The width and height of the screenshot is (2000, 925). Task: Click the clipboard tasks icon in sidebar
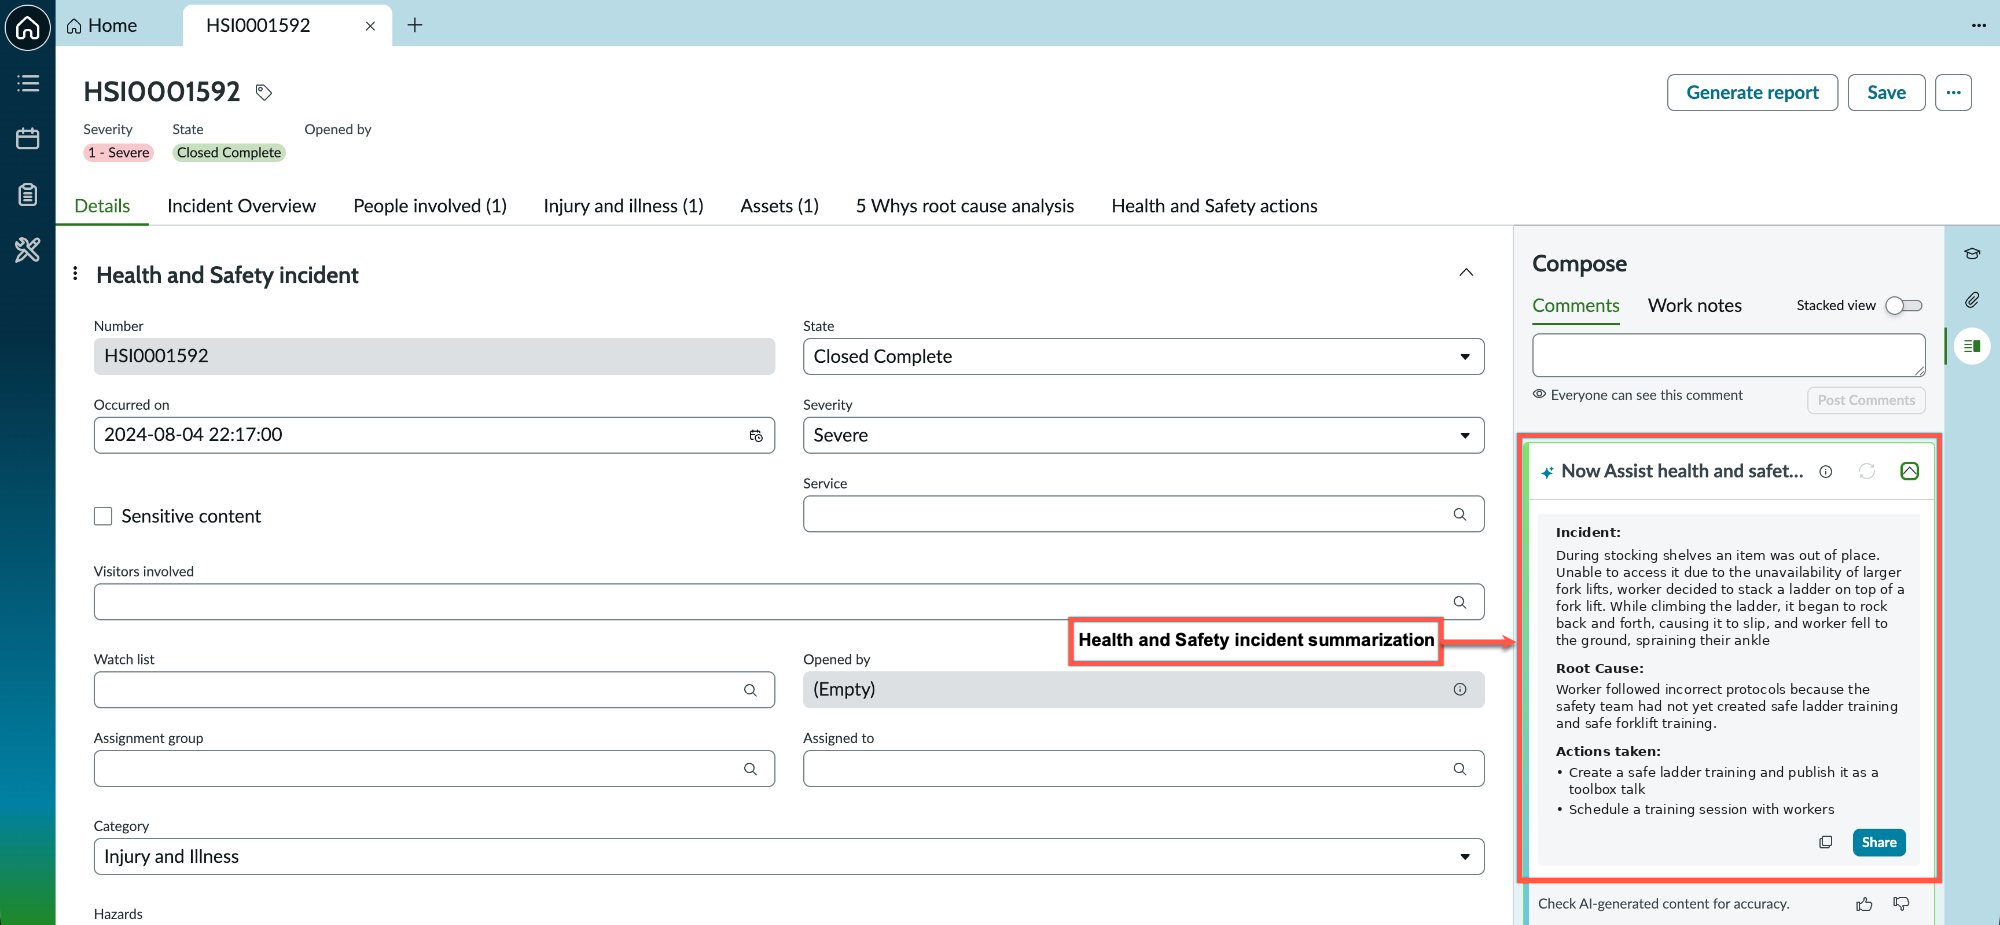pyautogui.click(x=28, y=194)
